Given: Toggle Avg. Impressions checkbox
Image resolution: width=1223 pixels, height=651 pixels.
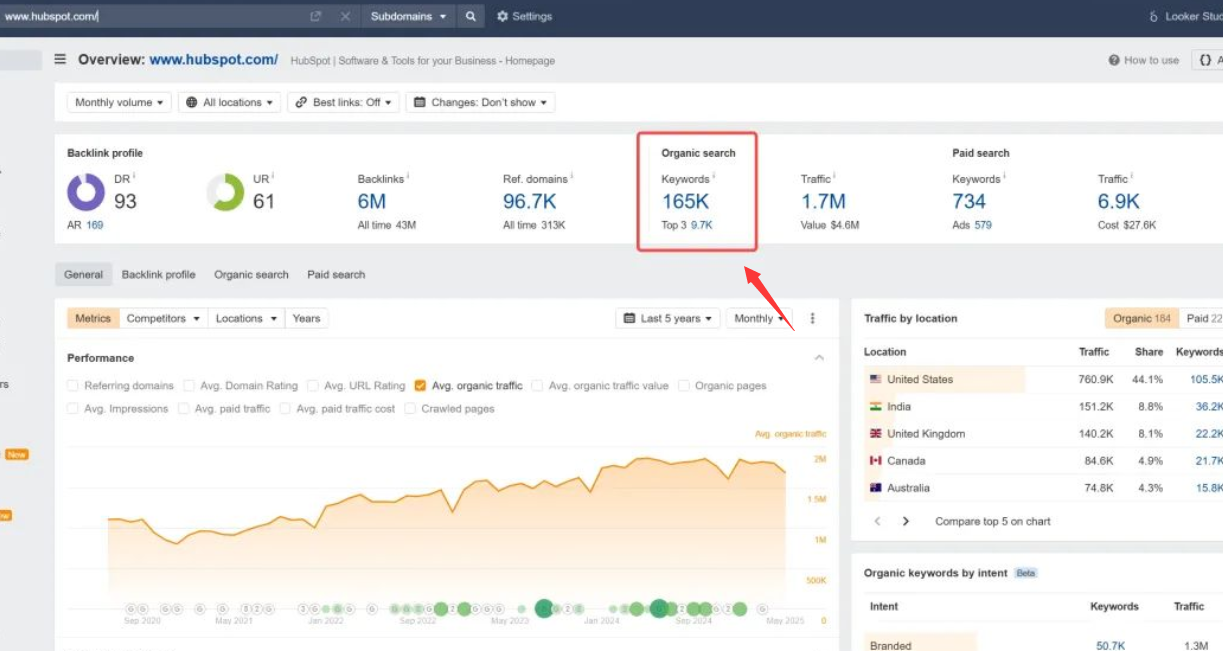Looking at the screenshot, I should pos(73,408).
